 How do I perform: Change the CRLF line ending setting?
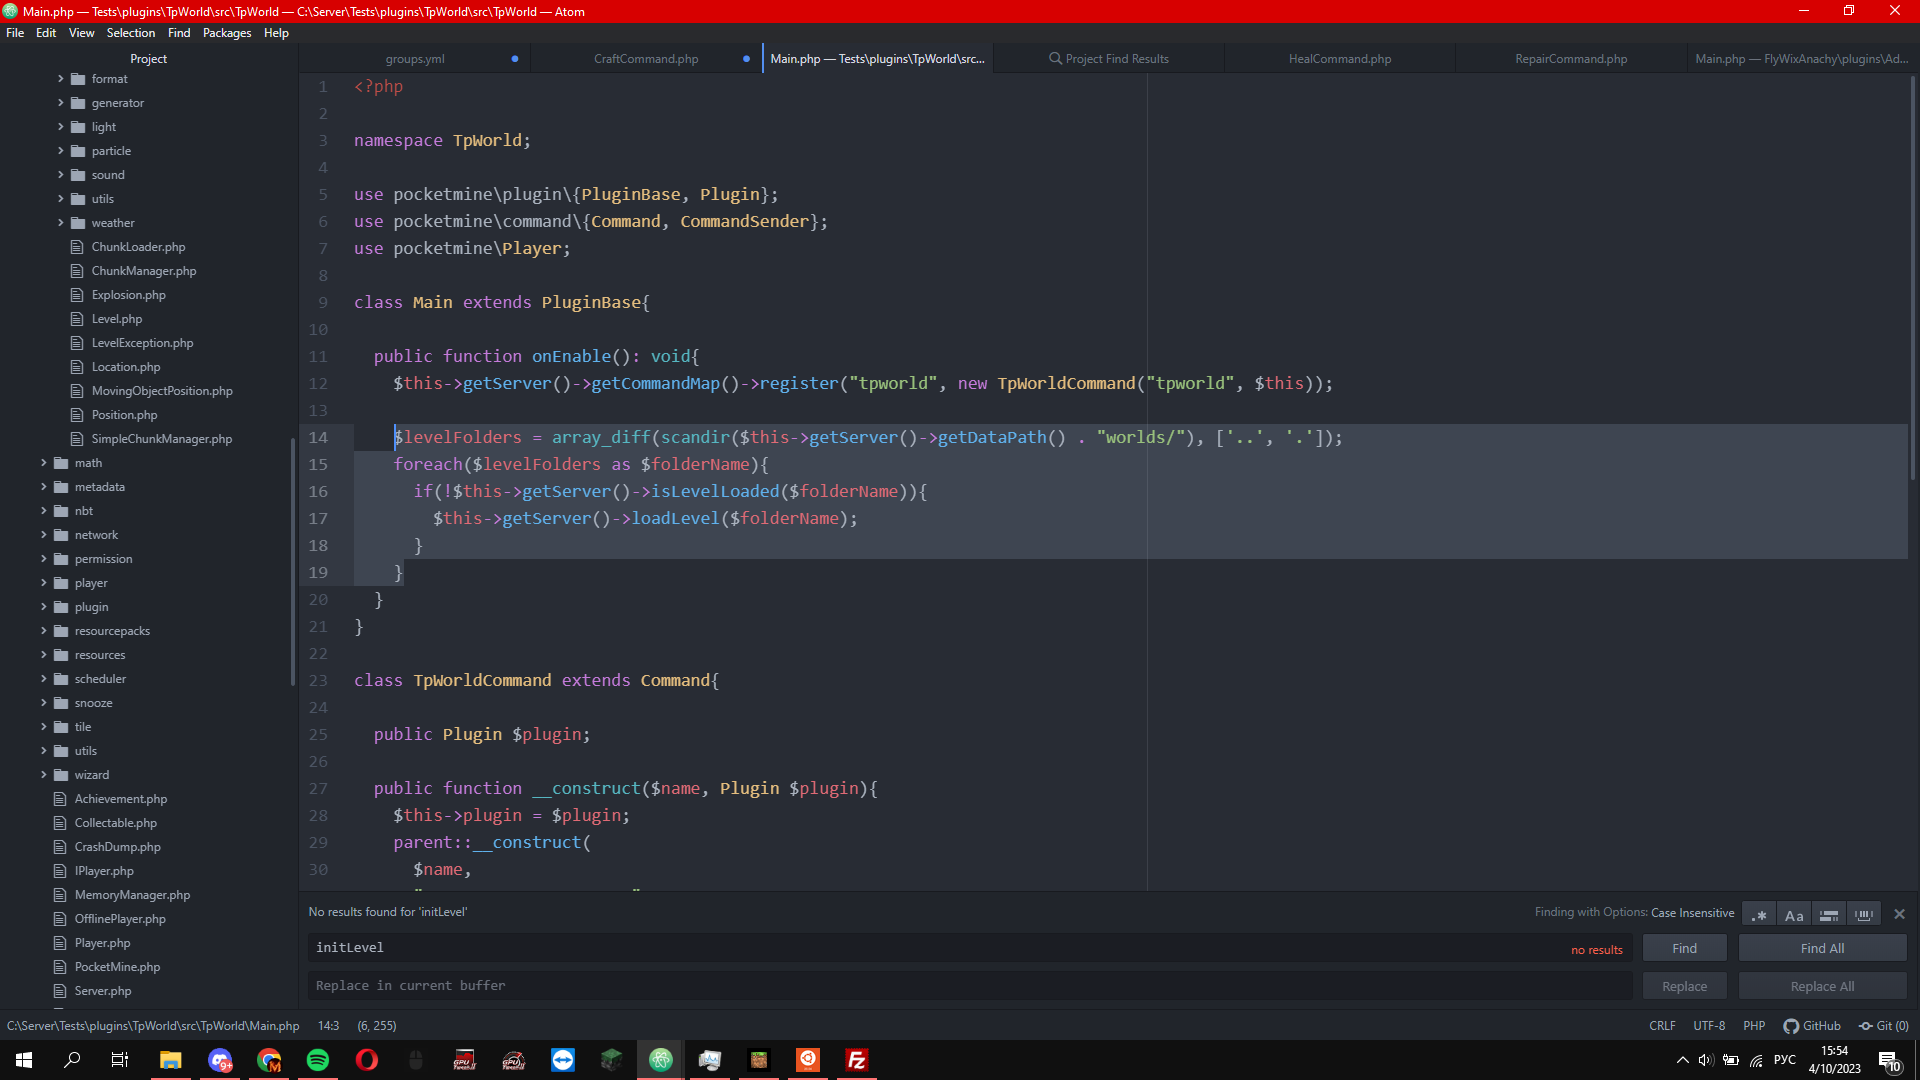[x=1662, y=1026]
